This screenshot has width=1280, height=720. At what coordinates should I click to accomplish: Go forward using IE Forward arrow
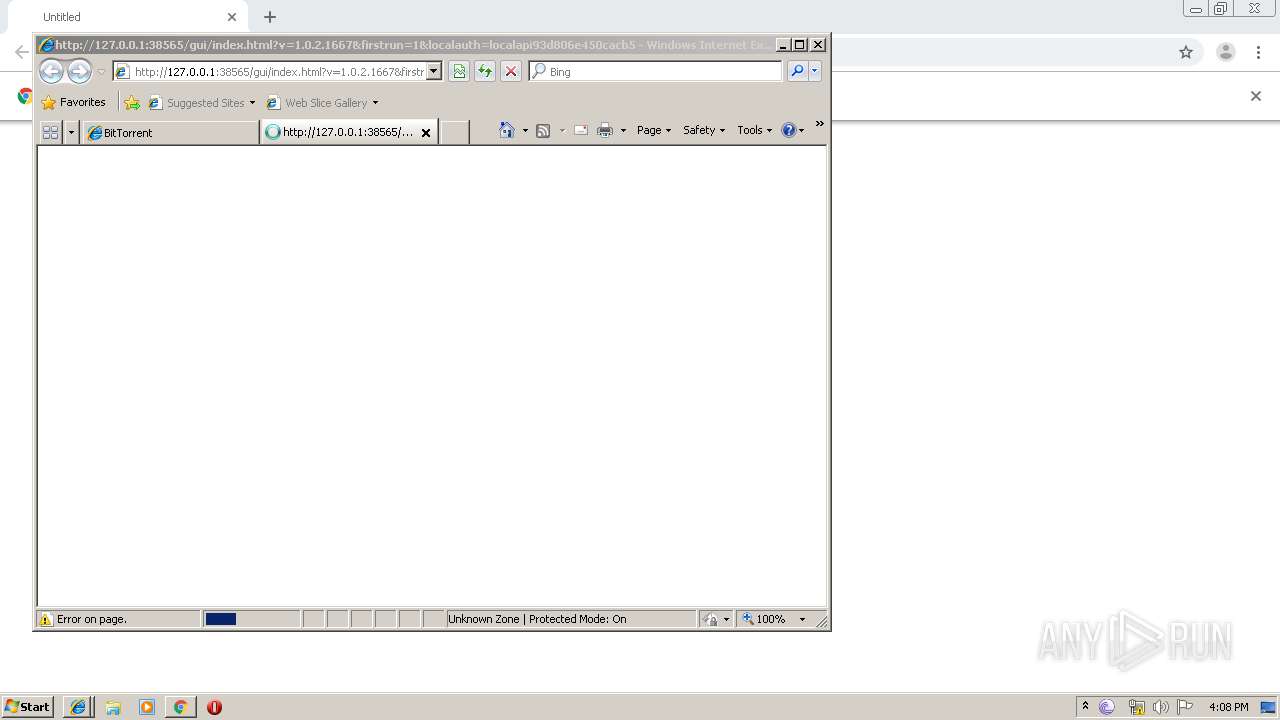tap(79, 71)
